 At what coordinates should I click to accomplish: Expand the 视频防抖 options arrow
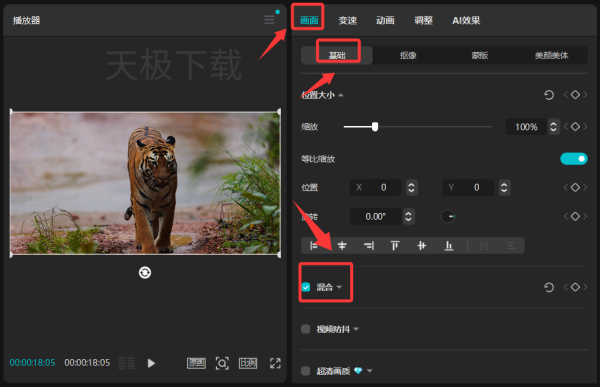(x=356, y=329)
